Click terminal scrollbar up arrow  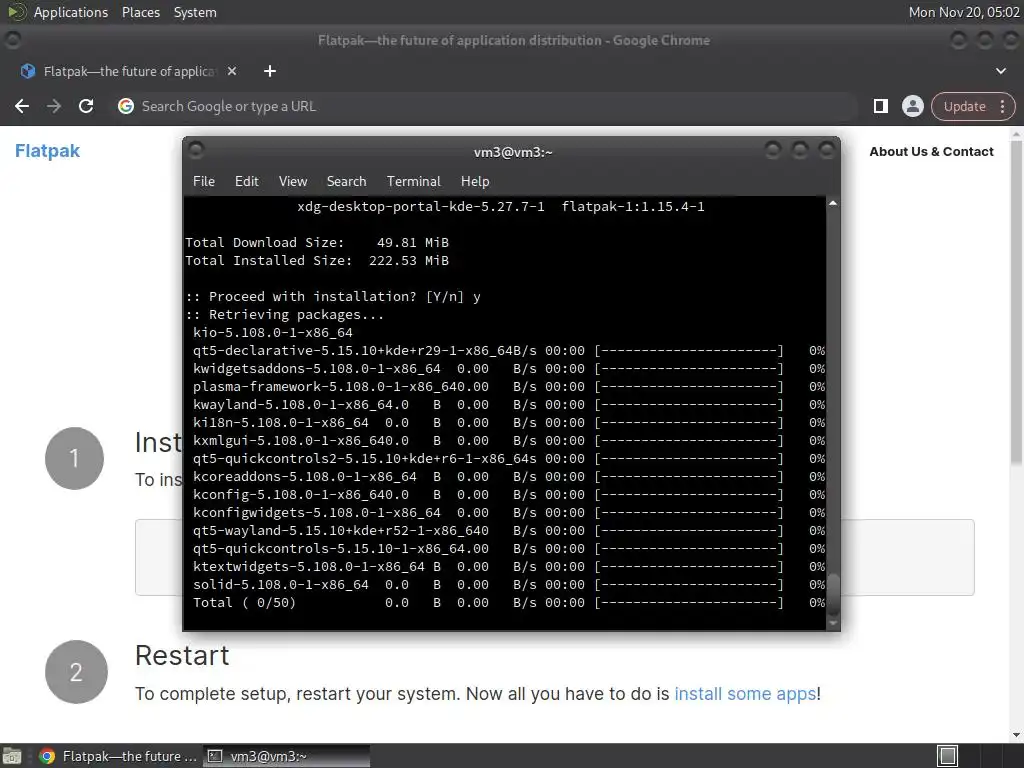click(833, 204)
